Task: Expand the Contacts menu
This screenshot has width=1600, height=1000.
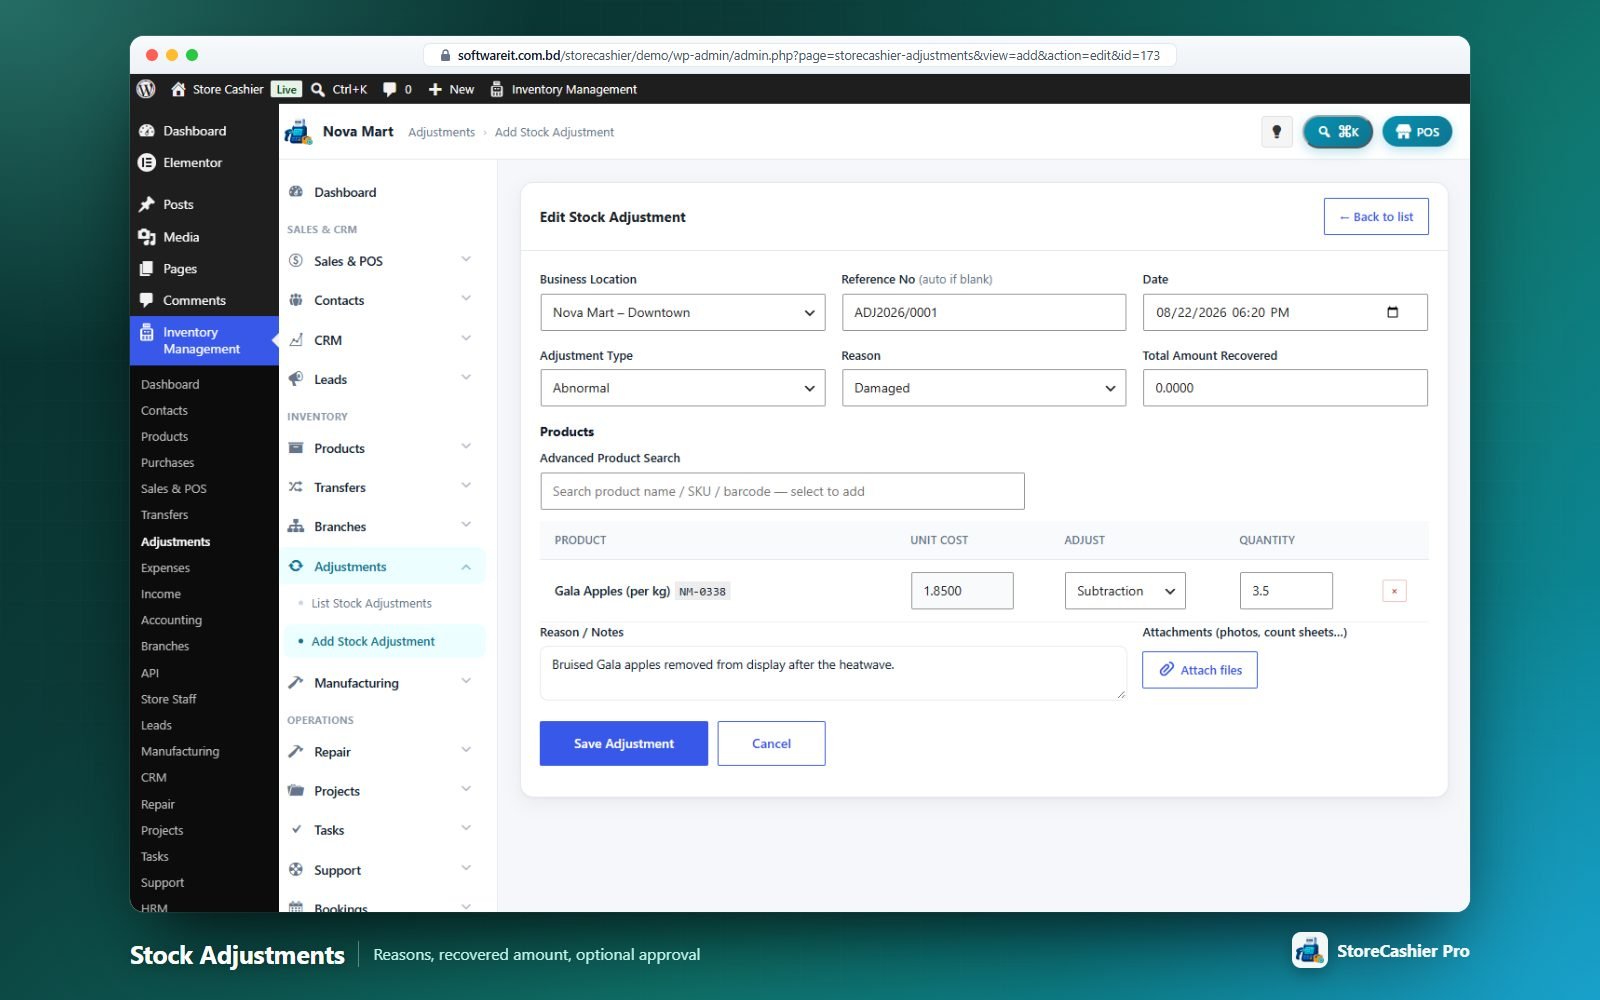Action: [381, 300]
